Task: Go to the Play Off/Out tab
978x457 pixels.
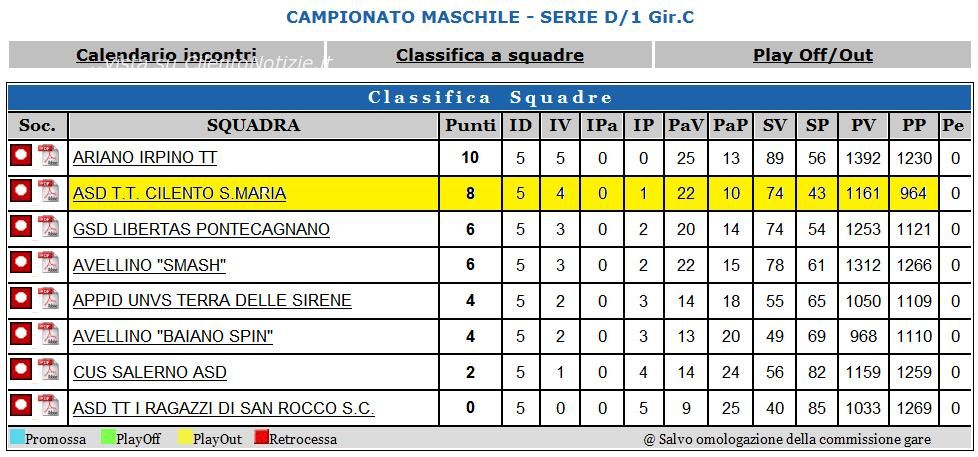Action: pos(813,55)
